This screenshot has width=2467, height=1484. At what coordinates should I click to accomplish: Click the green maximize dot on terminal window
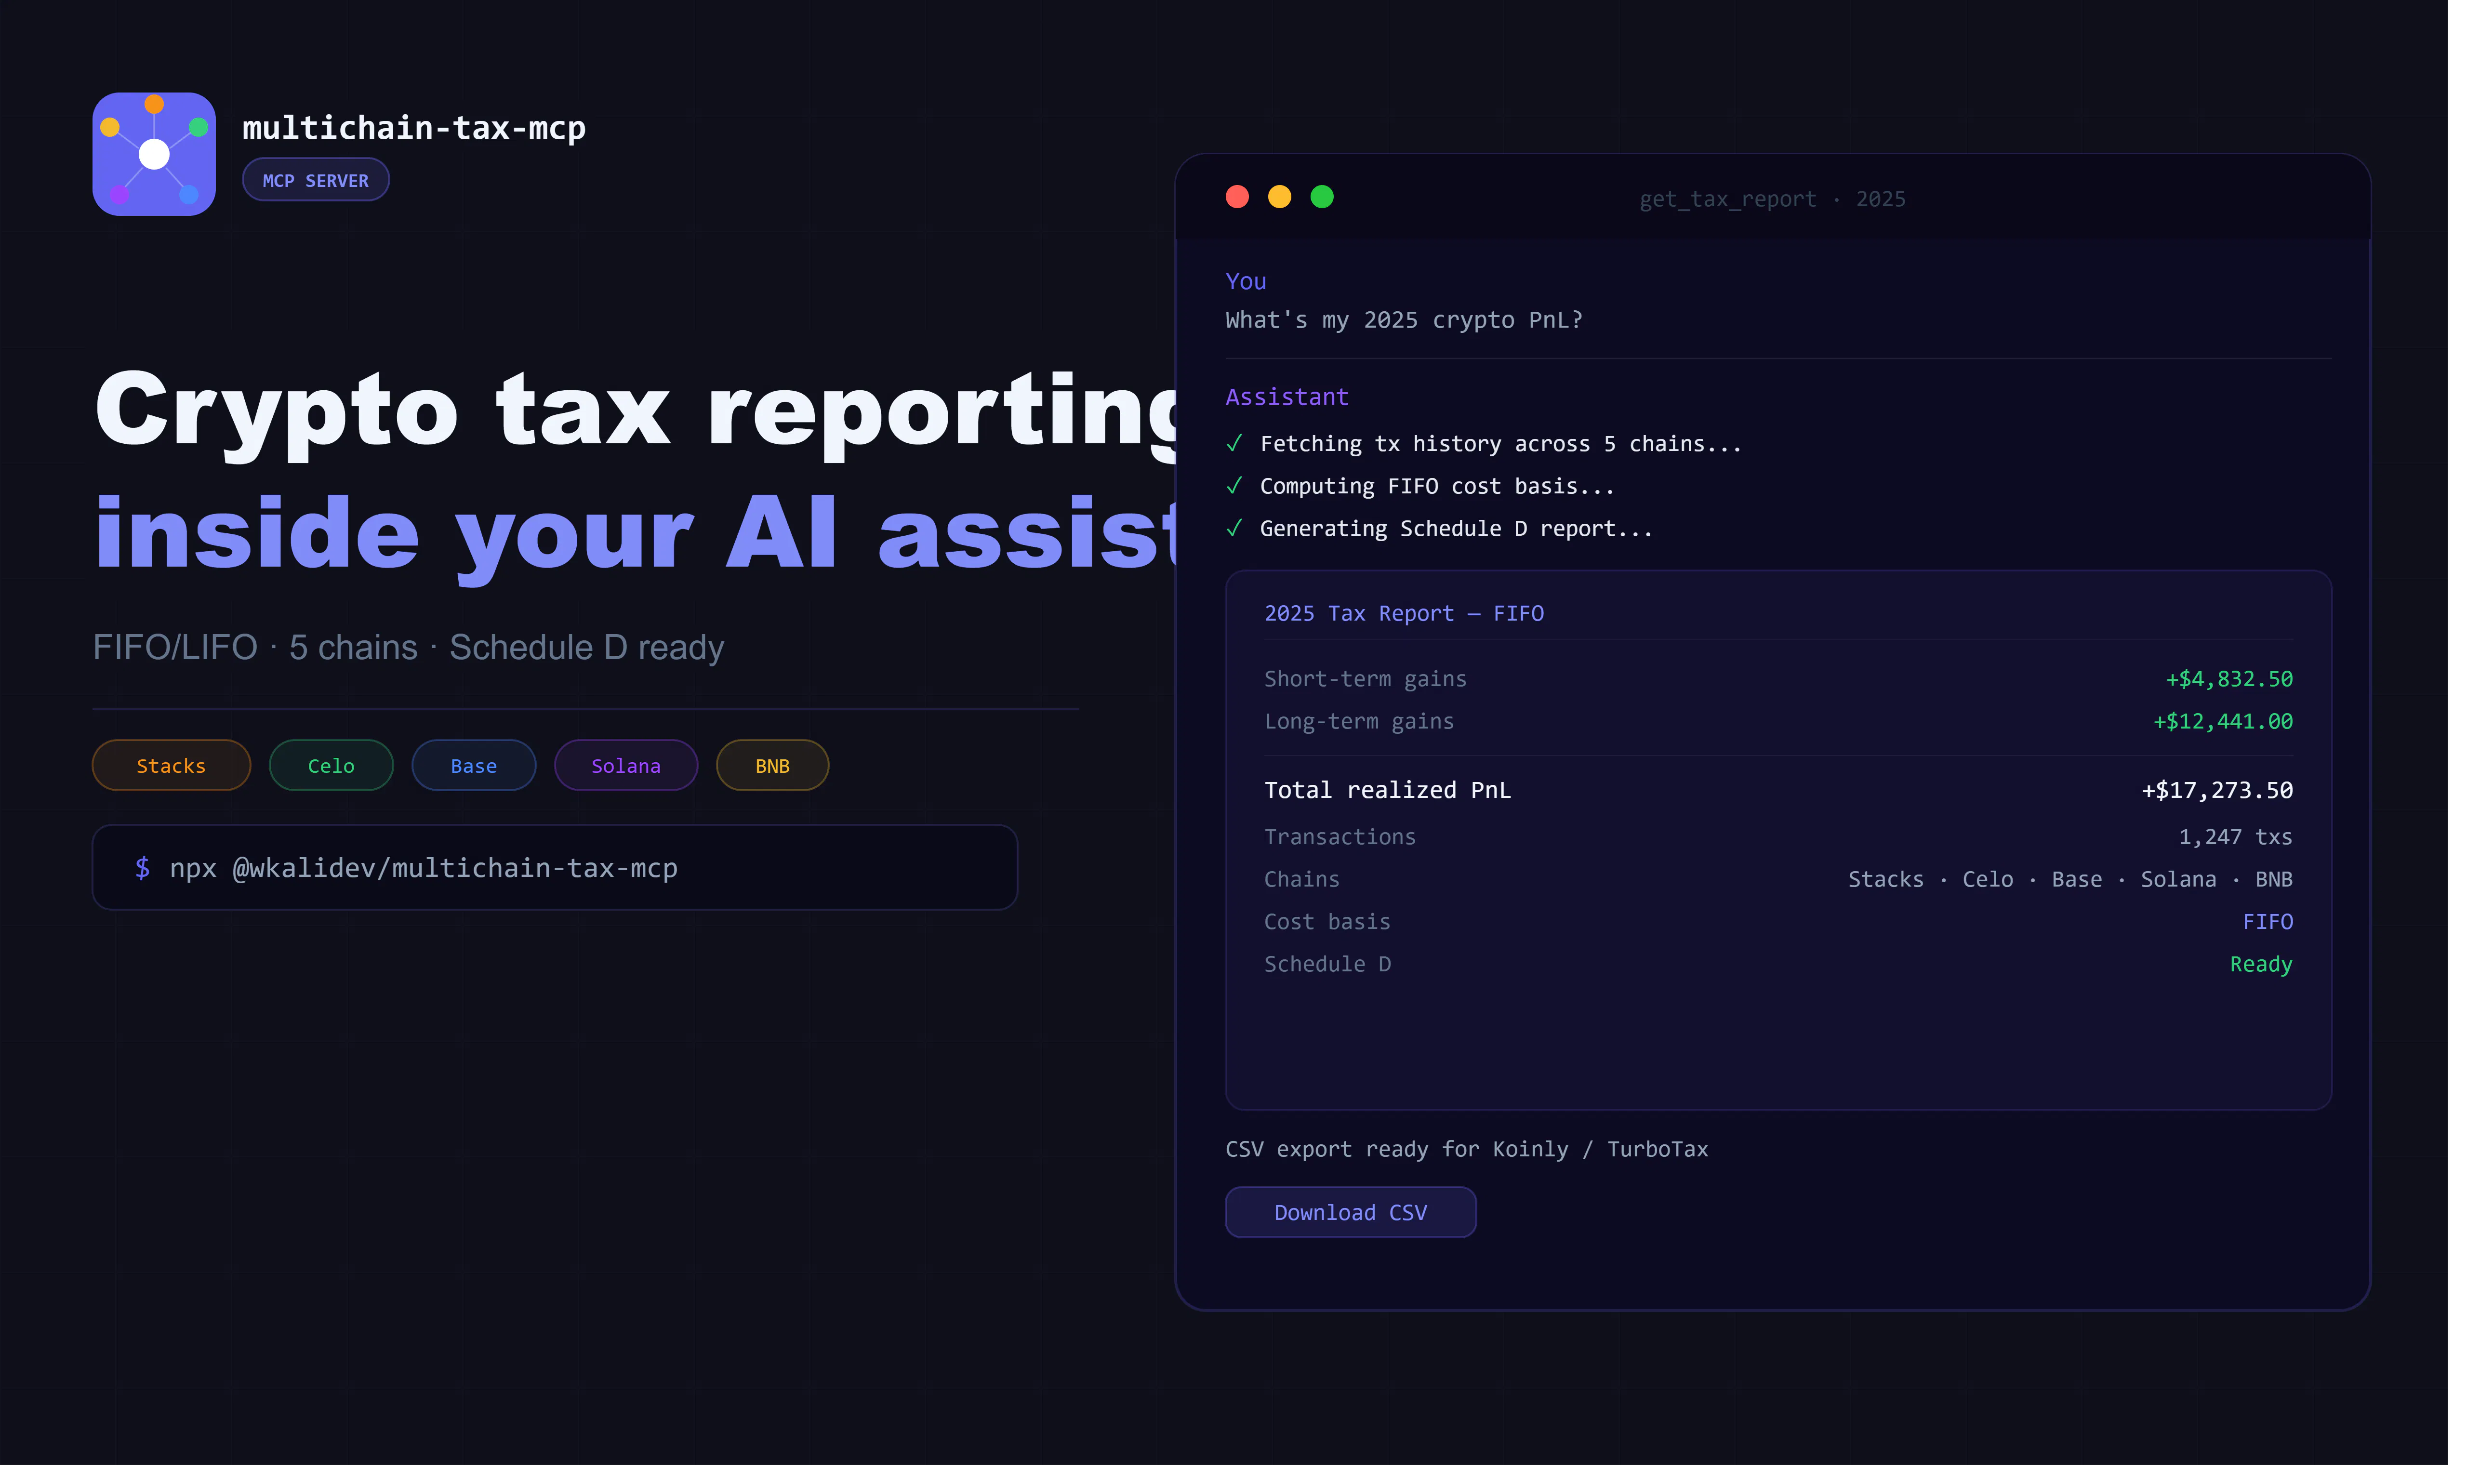[1322, 197]
